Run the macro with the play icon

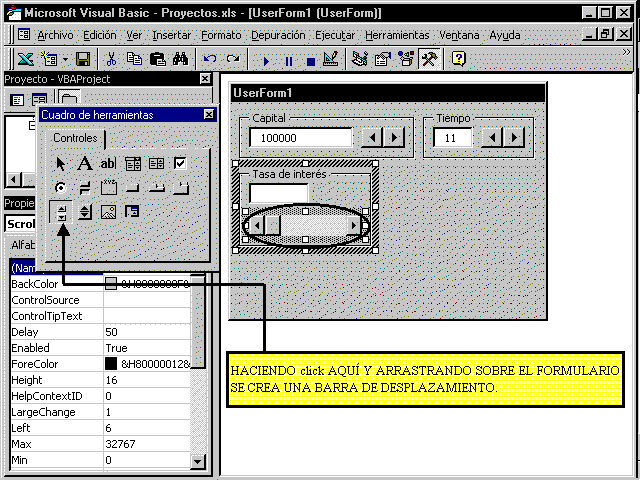pyautogui.click(x=266, y=61)
